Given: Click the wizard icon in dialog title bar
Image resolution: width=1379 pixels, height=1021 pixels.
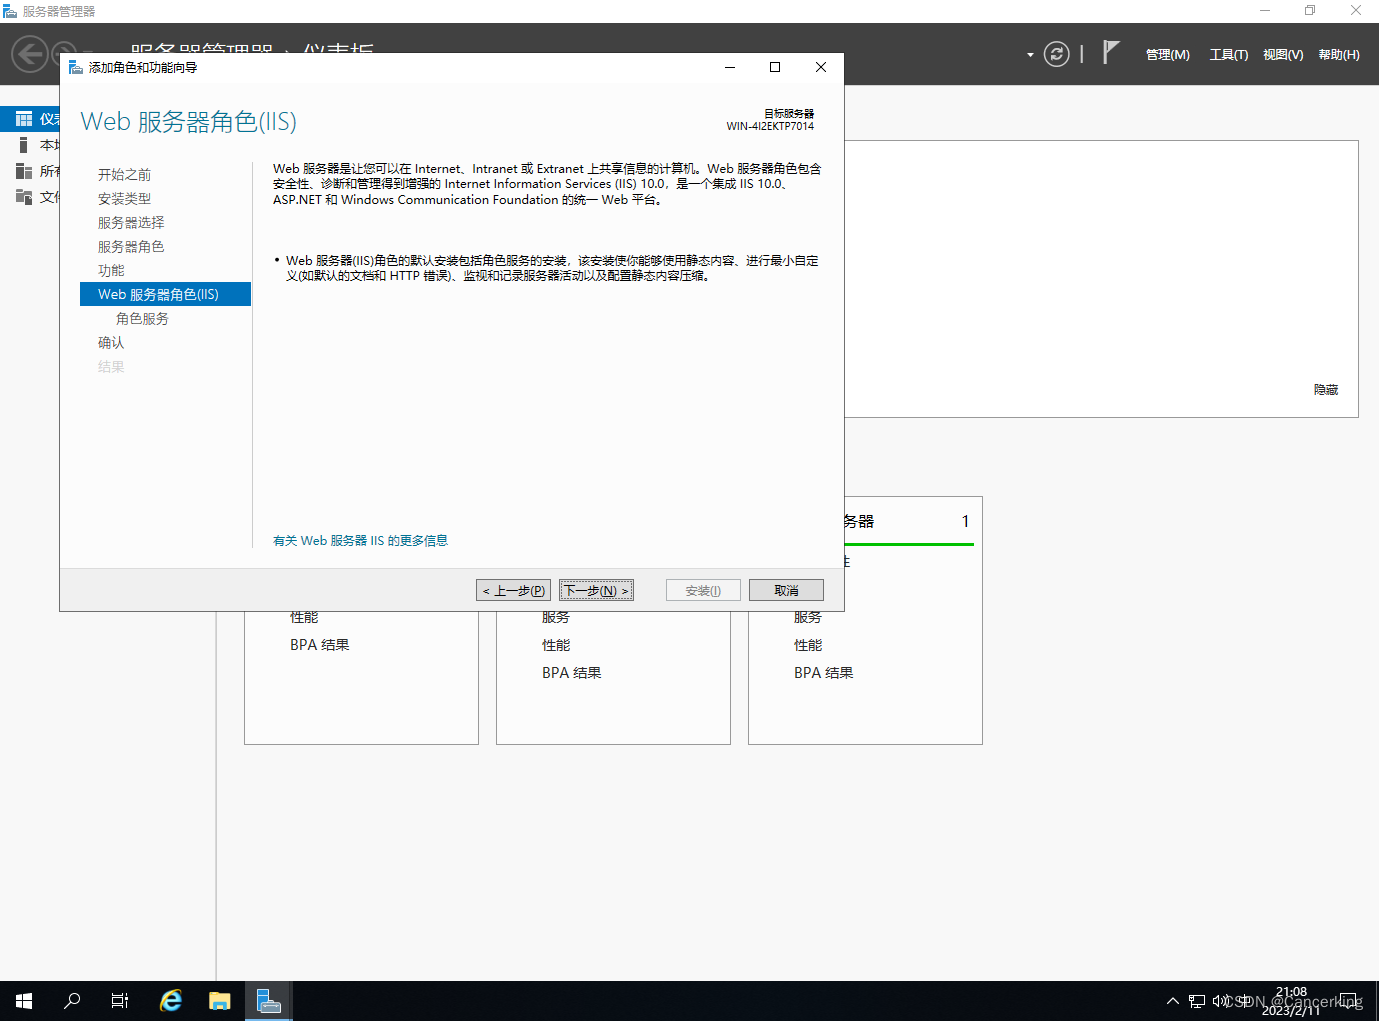Looking at the screenshot, I should coord(75,67).
